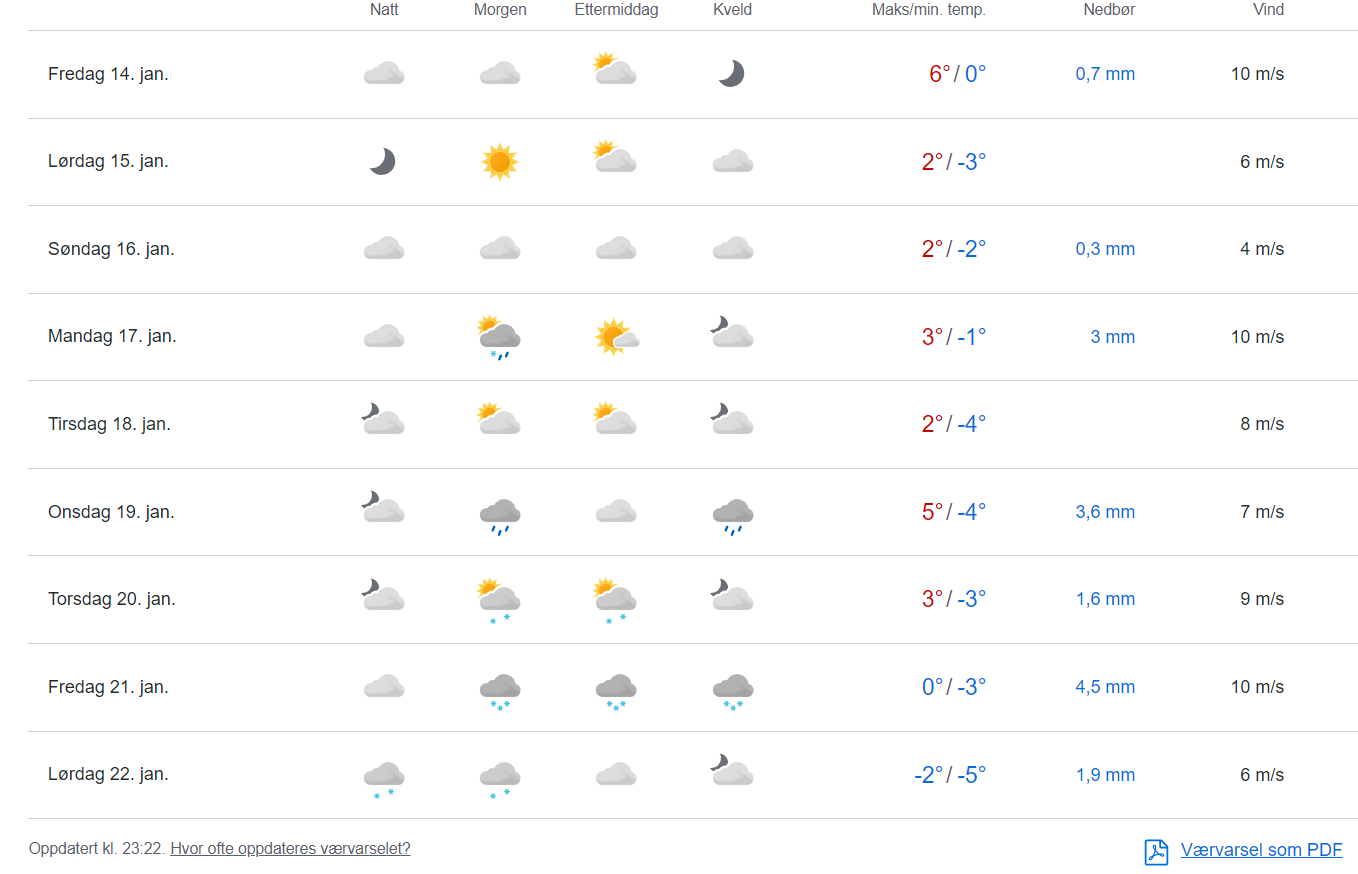
Task: Click Lørdag 22. night snow icon
Action: click(x=383, y=778)
